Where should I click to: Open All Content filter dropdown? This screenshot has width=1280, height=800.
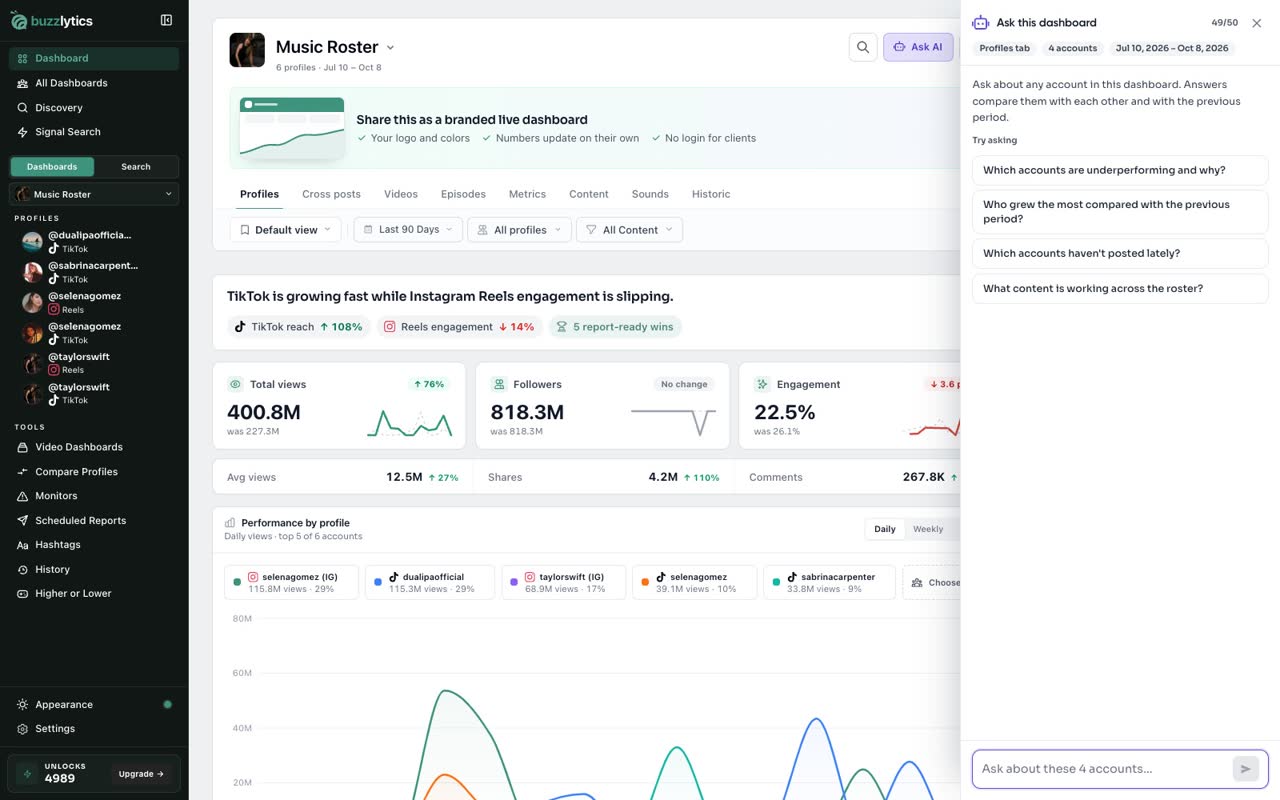tap(630, 230)
